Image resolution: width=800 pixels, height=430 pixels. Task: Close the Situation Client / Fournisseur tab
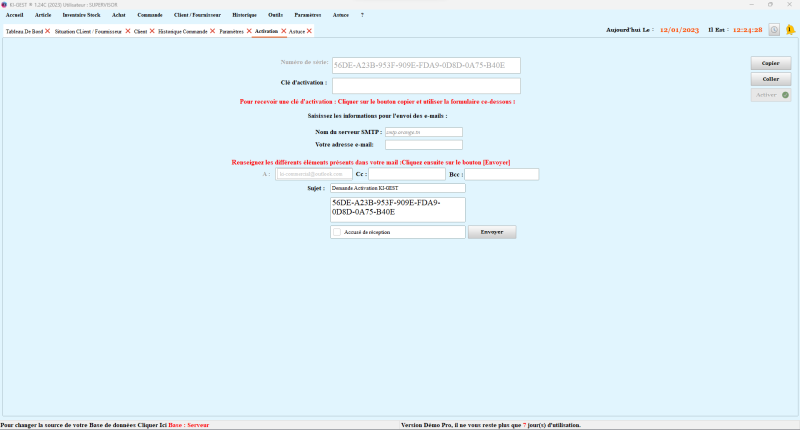tap(127, 32)
